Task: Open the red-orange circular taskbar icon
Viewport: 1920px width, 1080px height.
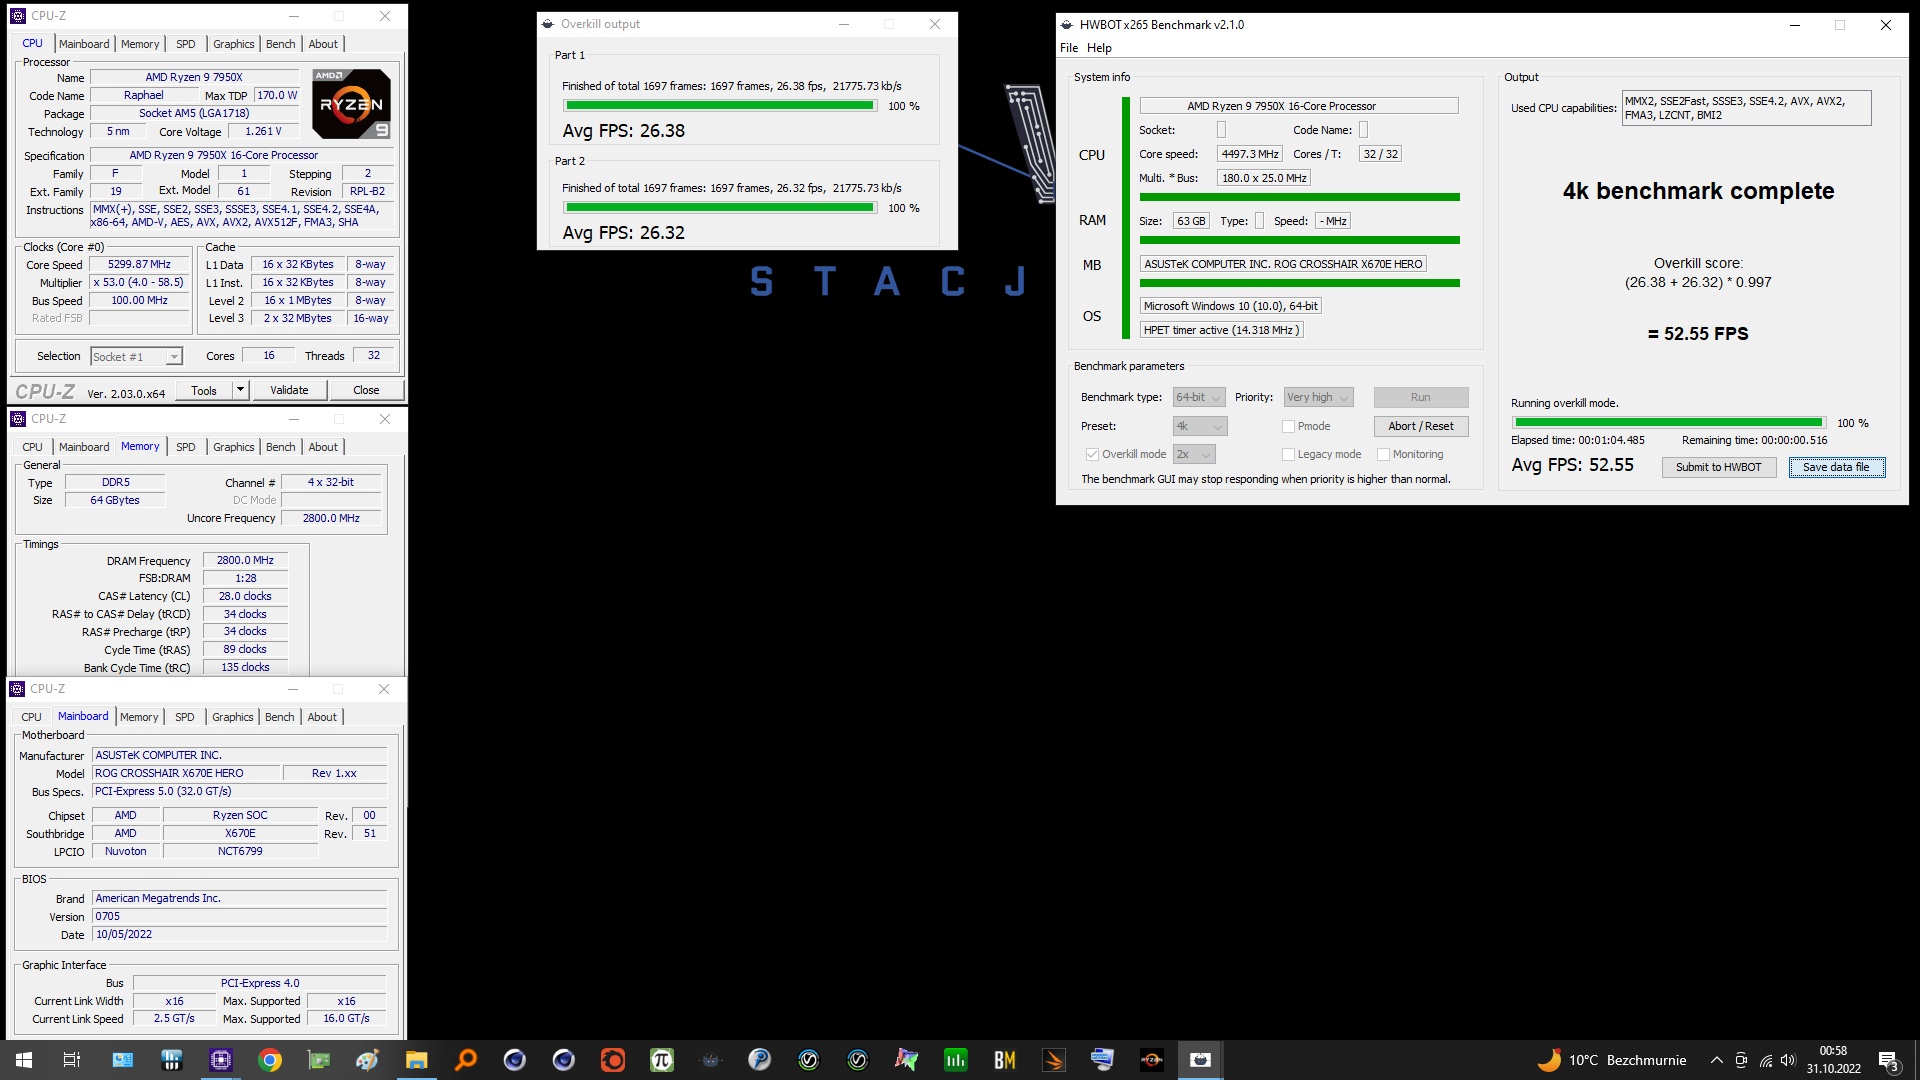Action: (x=613, y=1060)
